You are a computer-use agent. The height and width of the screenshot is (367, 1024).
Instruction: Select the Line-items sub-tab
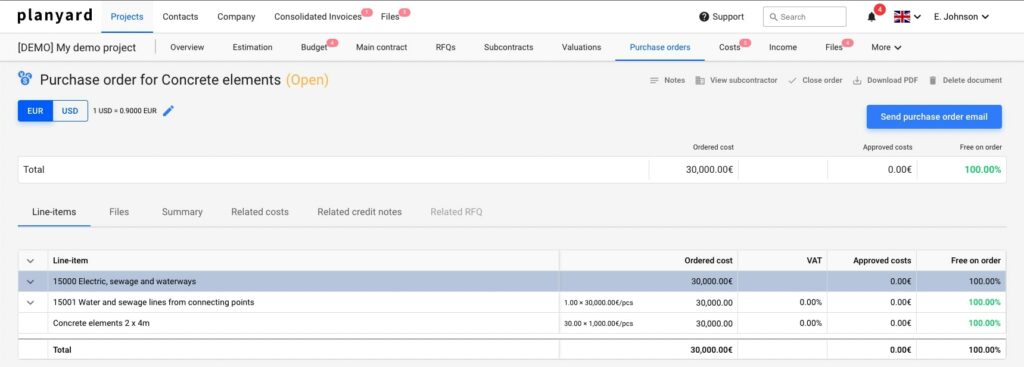[x=54, y=212]
